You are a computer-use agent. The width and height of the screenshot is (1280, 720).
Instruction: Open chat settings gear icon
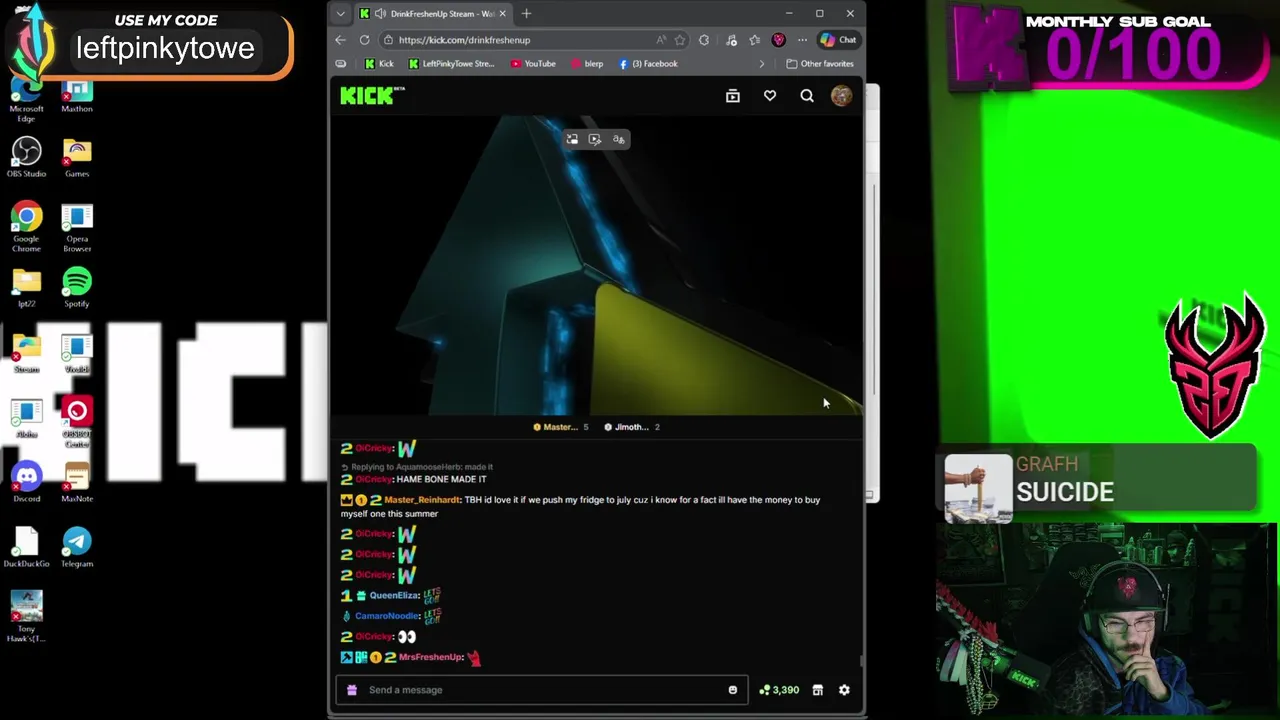[x=844, y=690]
